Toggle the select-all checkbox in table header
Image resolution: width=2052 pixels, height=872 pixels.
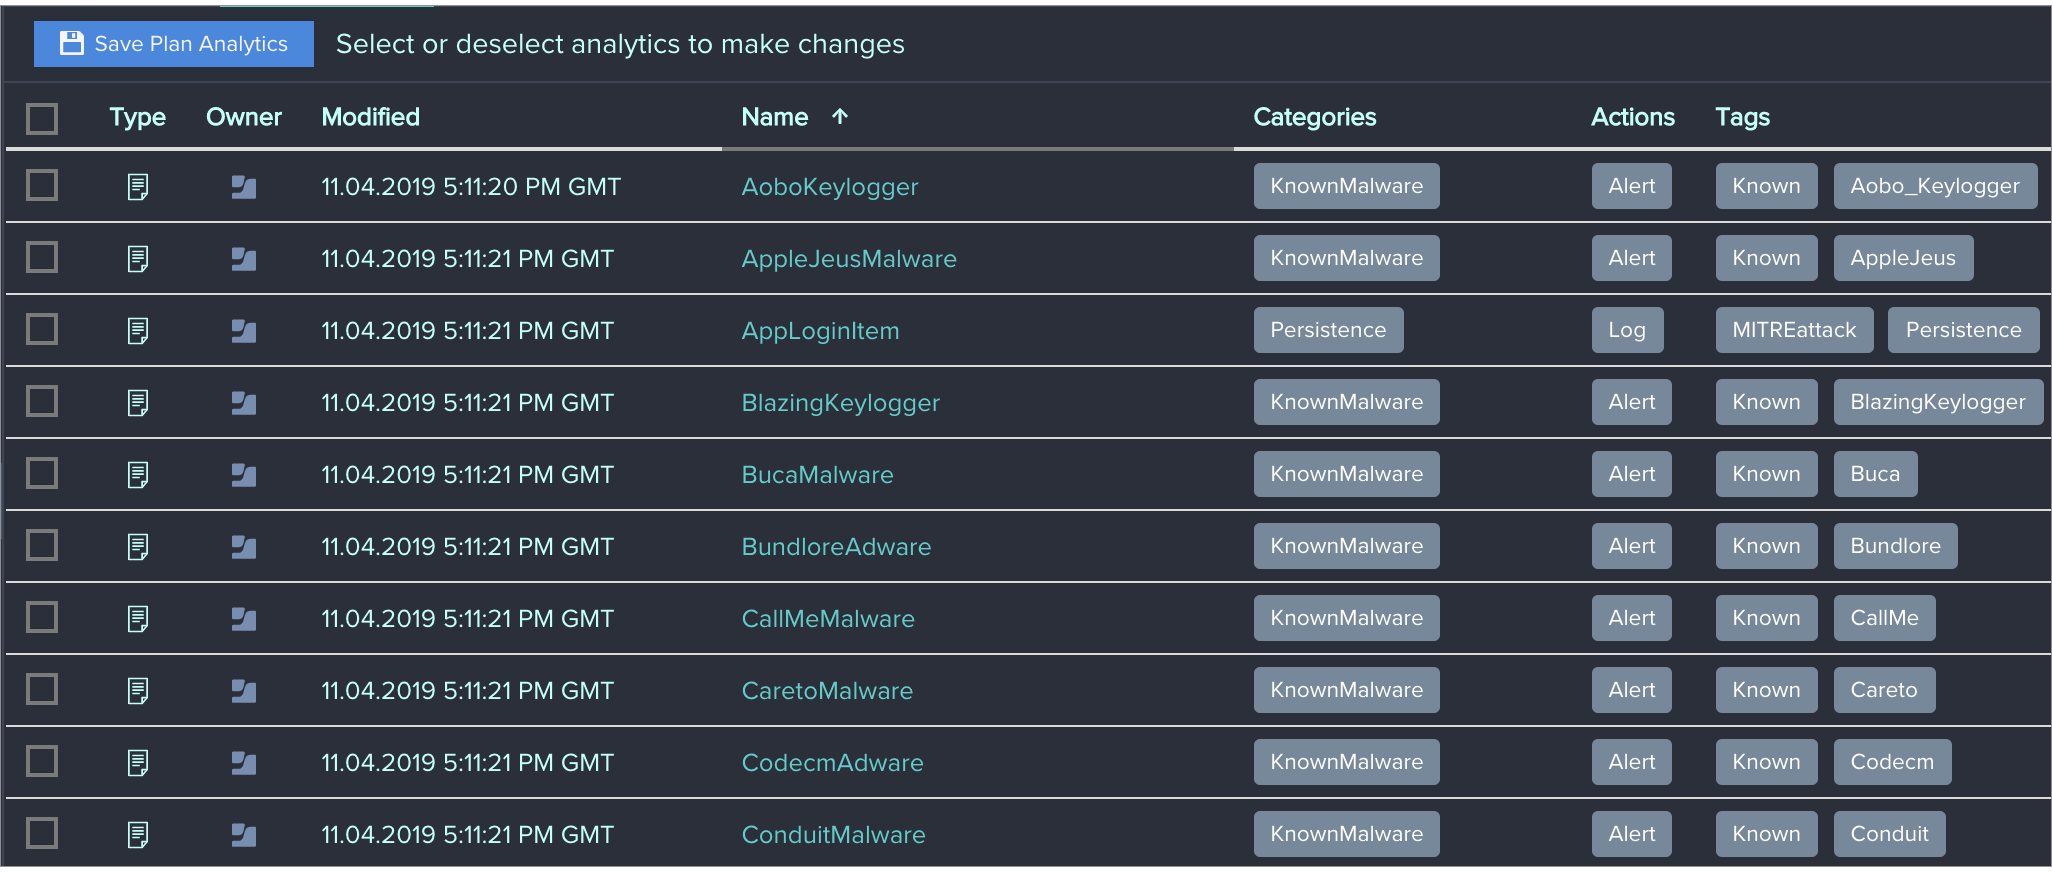pos(42,118)
